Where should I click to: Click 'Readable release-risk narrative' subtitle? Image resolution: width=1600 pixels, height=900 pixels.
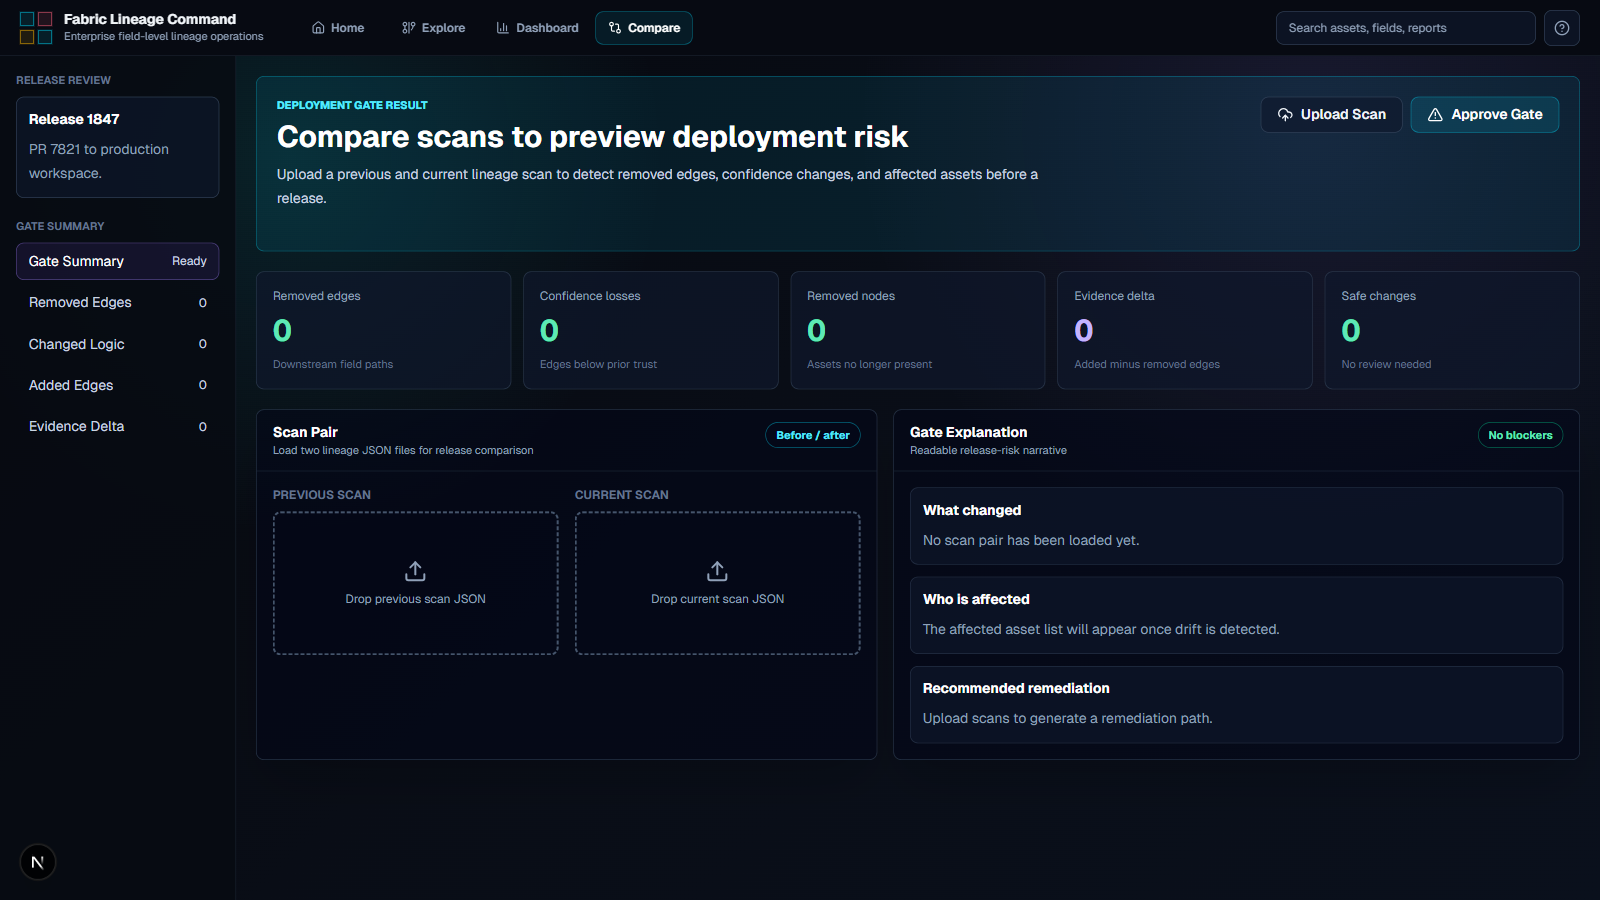[x=988, y=450]
